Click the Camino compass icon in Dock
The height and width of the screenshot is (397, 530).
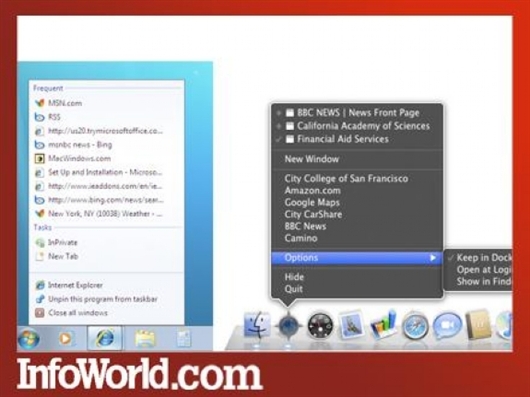[288, 325]
